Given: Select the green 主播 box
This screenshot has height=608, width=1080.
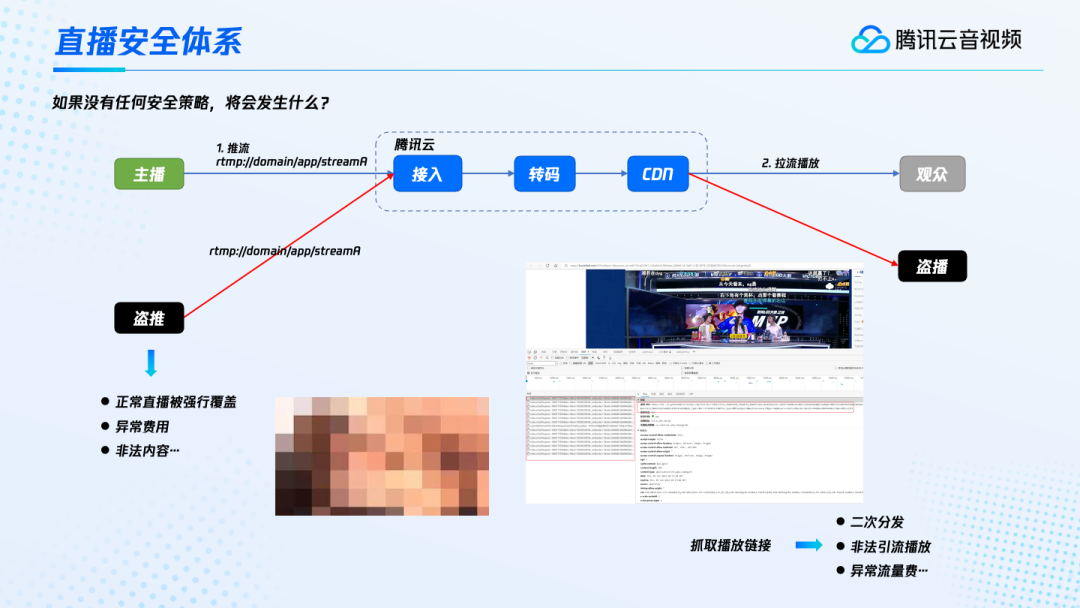Looking at the screenshot, I should click(x=149, y=174).
